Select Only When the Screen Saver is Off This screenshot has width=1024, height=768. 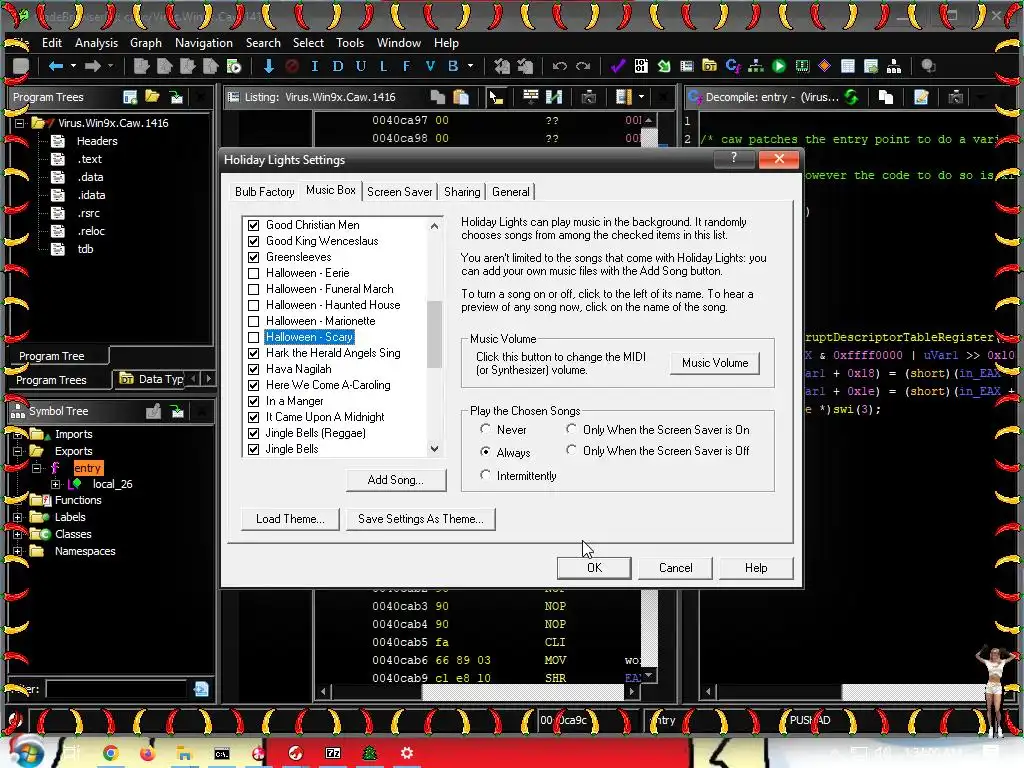571,450
